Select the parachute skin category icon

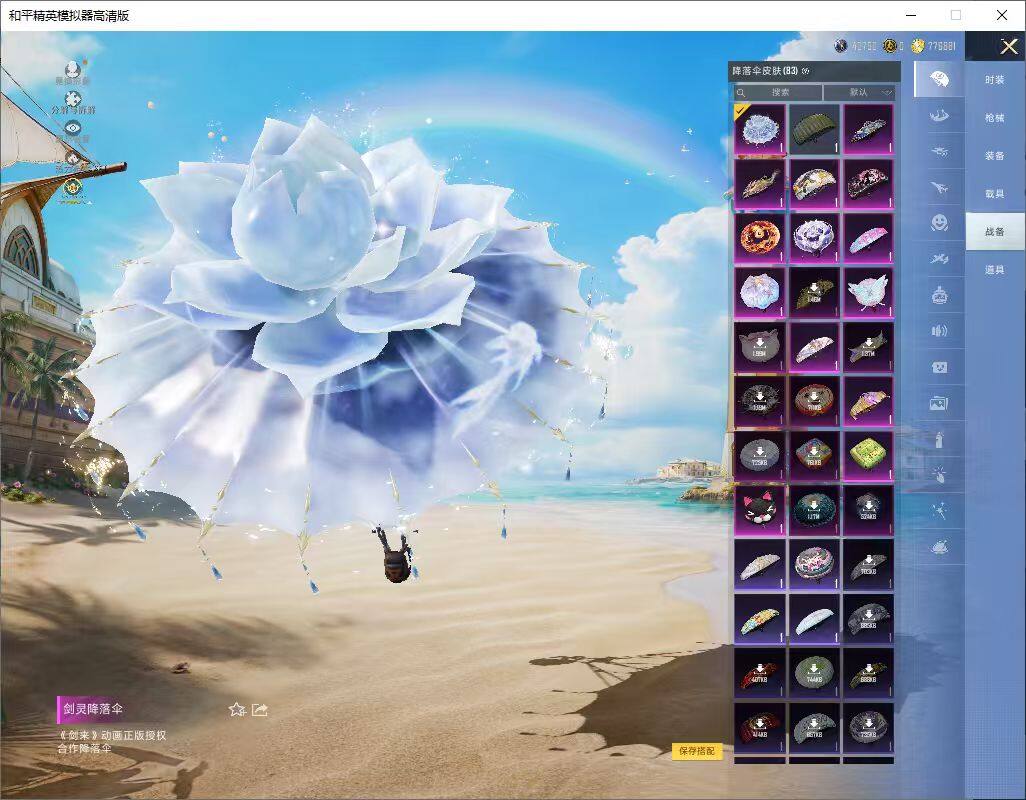[939, 79]
